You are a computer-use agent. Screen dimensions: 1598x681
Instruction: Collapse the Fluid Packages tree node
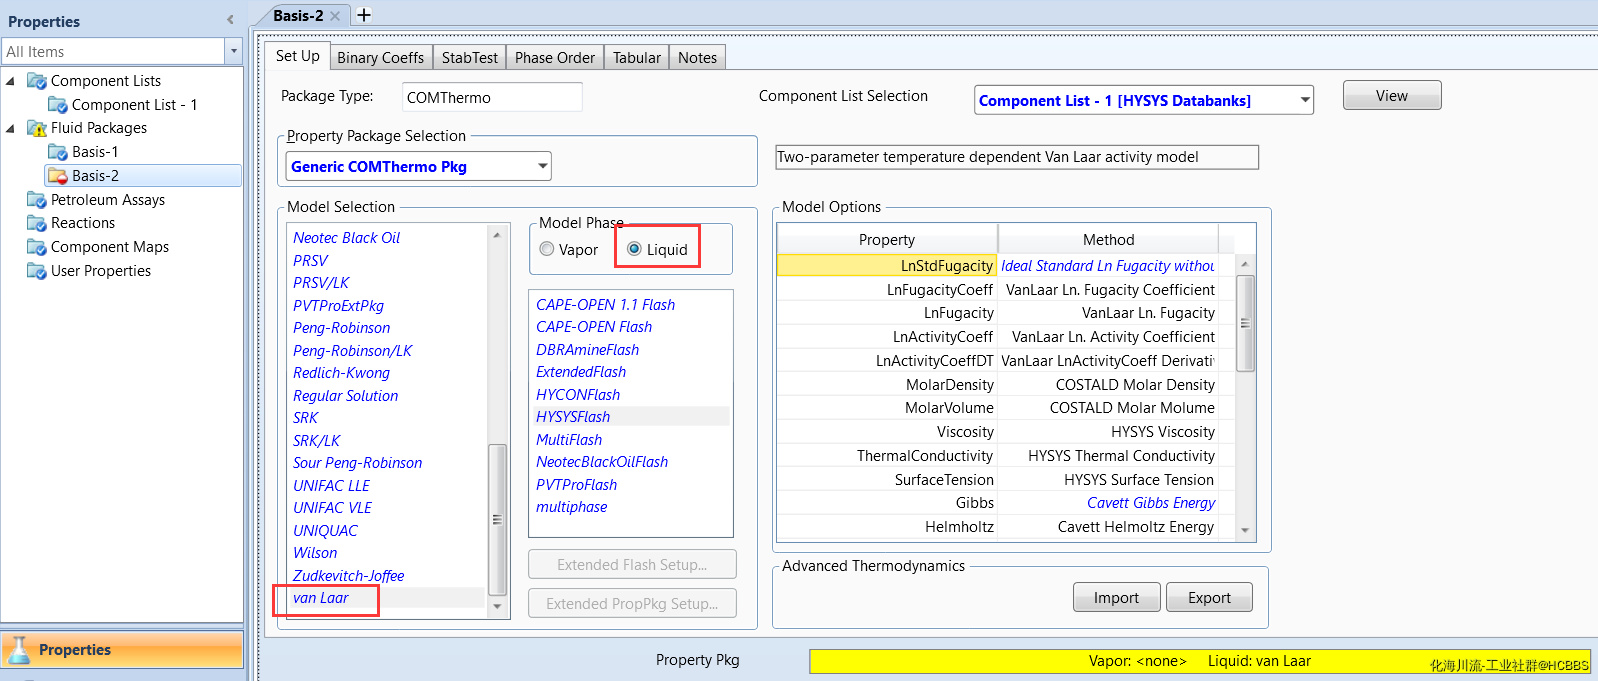[x=11, y=128]
